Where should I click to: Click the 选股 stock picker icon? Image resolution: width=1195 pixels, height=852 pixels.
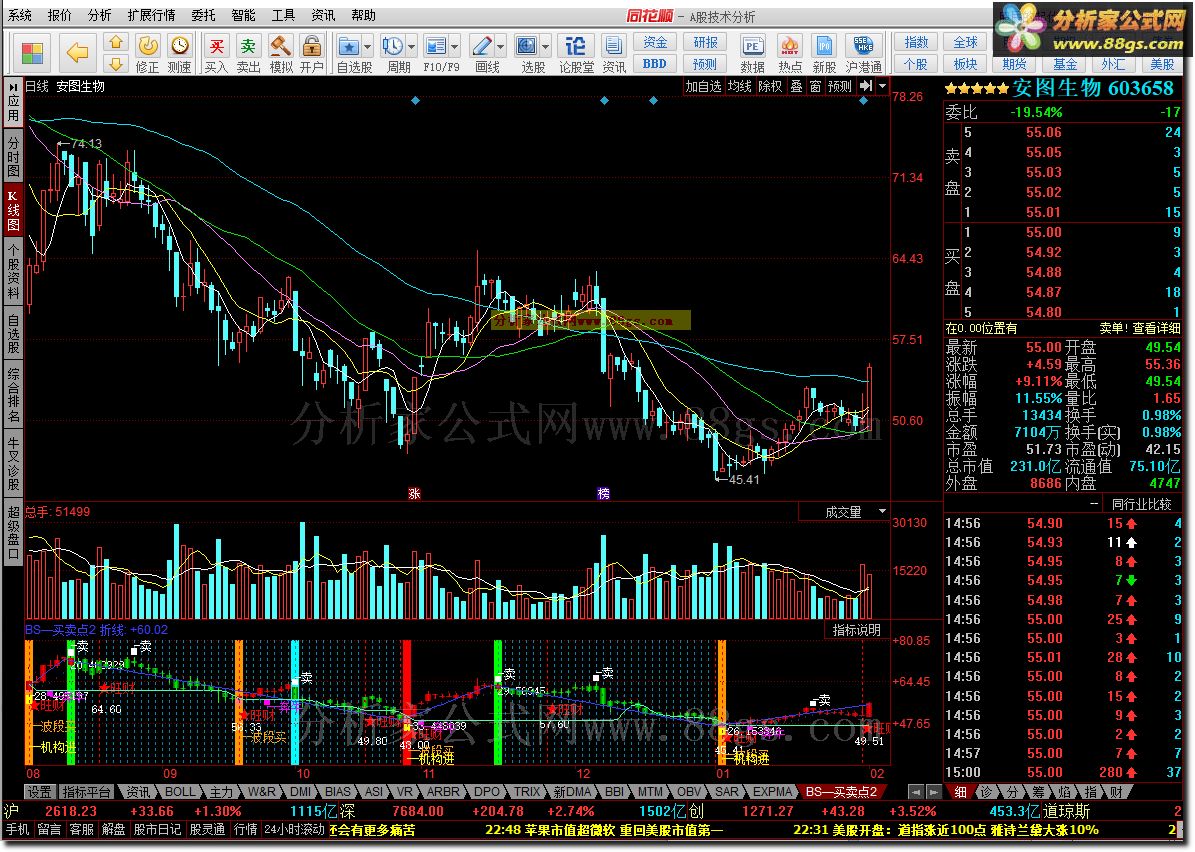(527, 46)
